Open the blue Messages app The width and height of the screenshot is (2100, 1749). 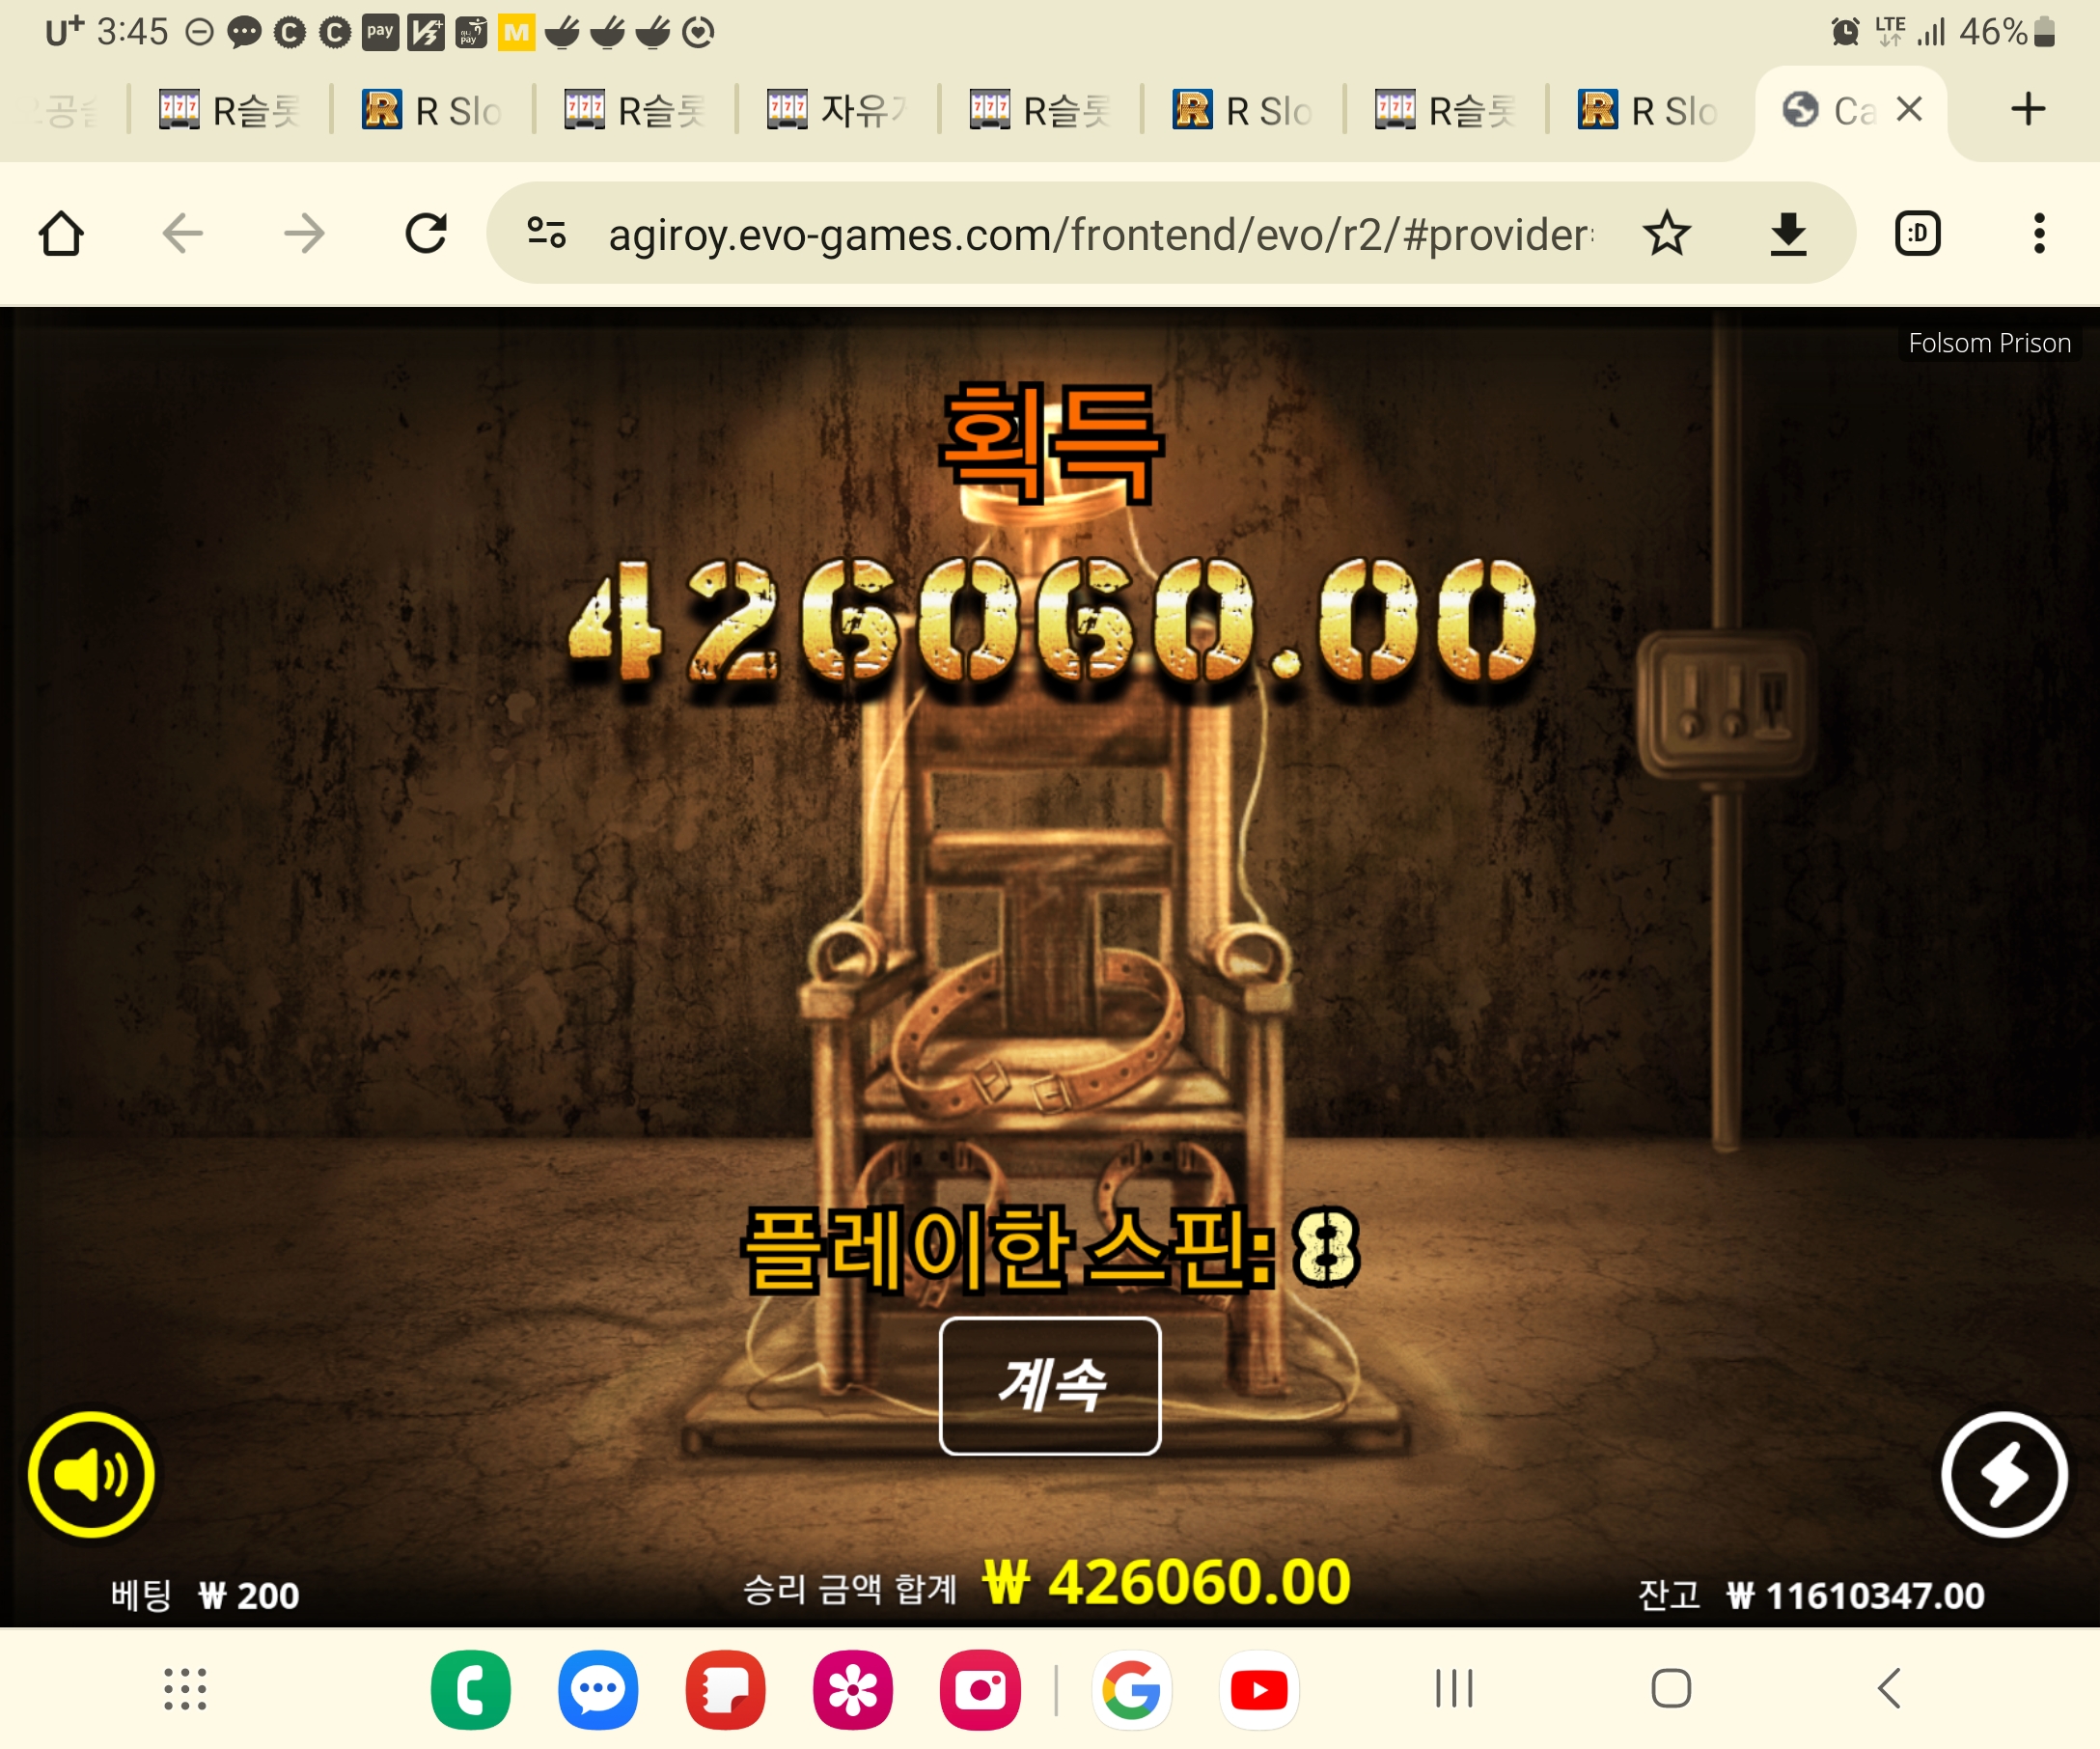598,1689
